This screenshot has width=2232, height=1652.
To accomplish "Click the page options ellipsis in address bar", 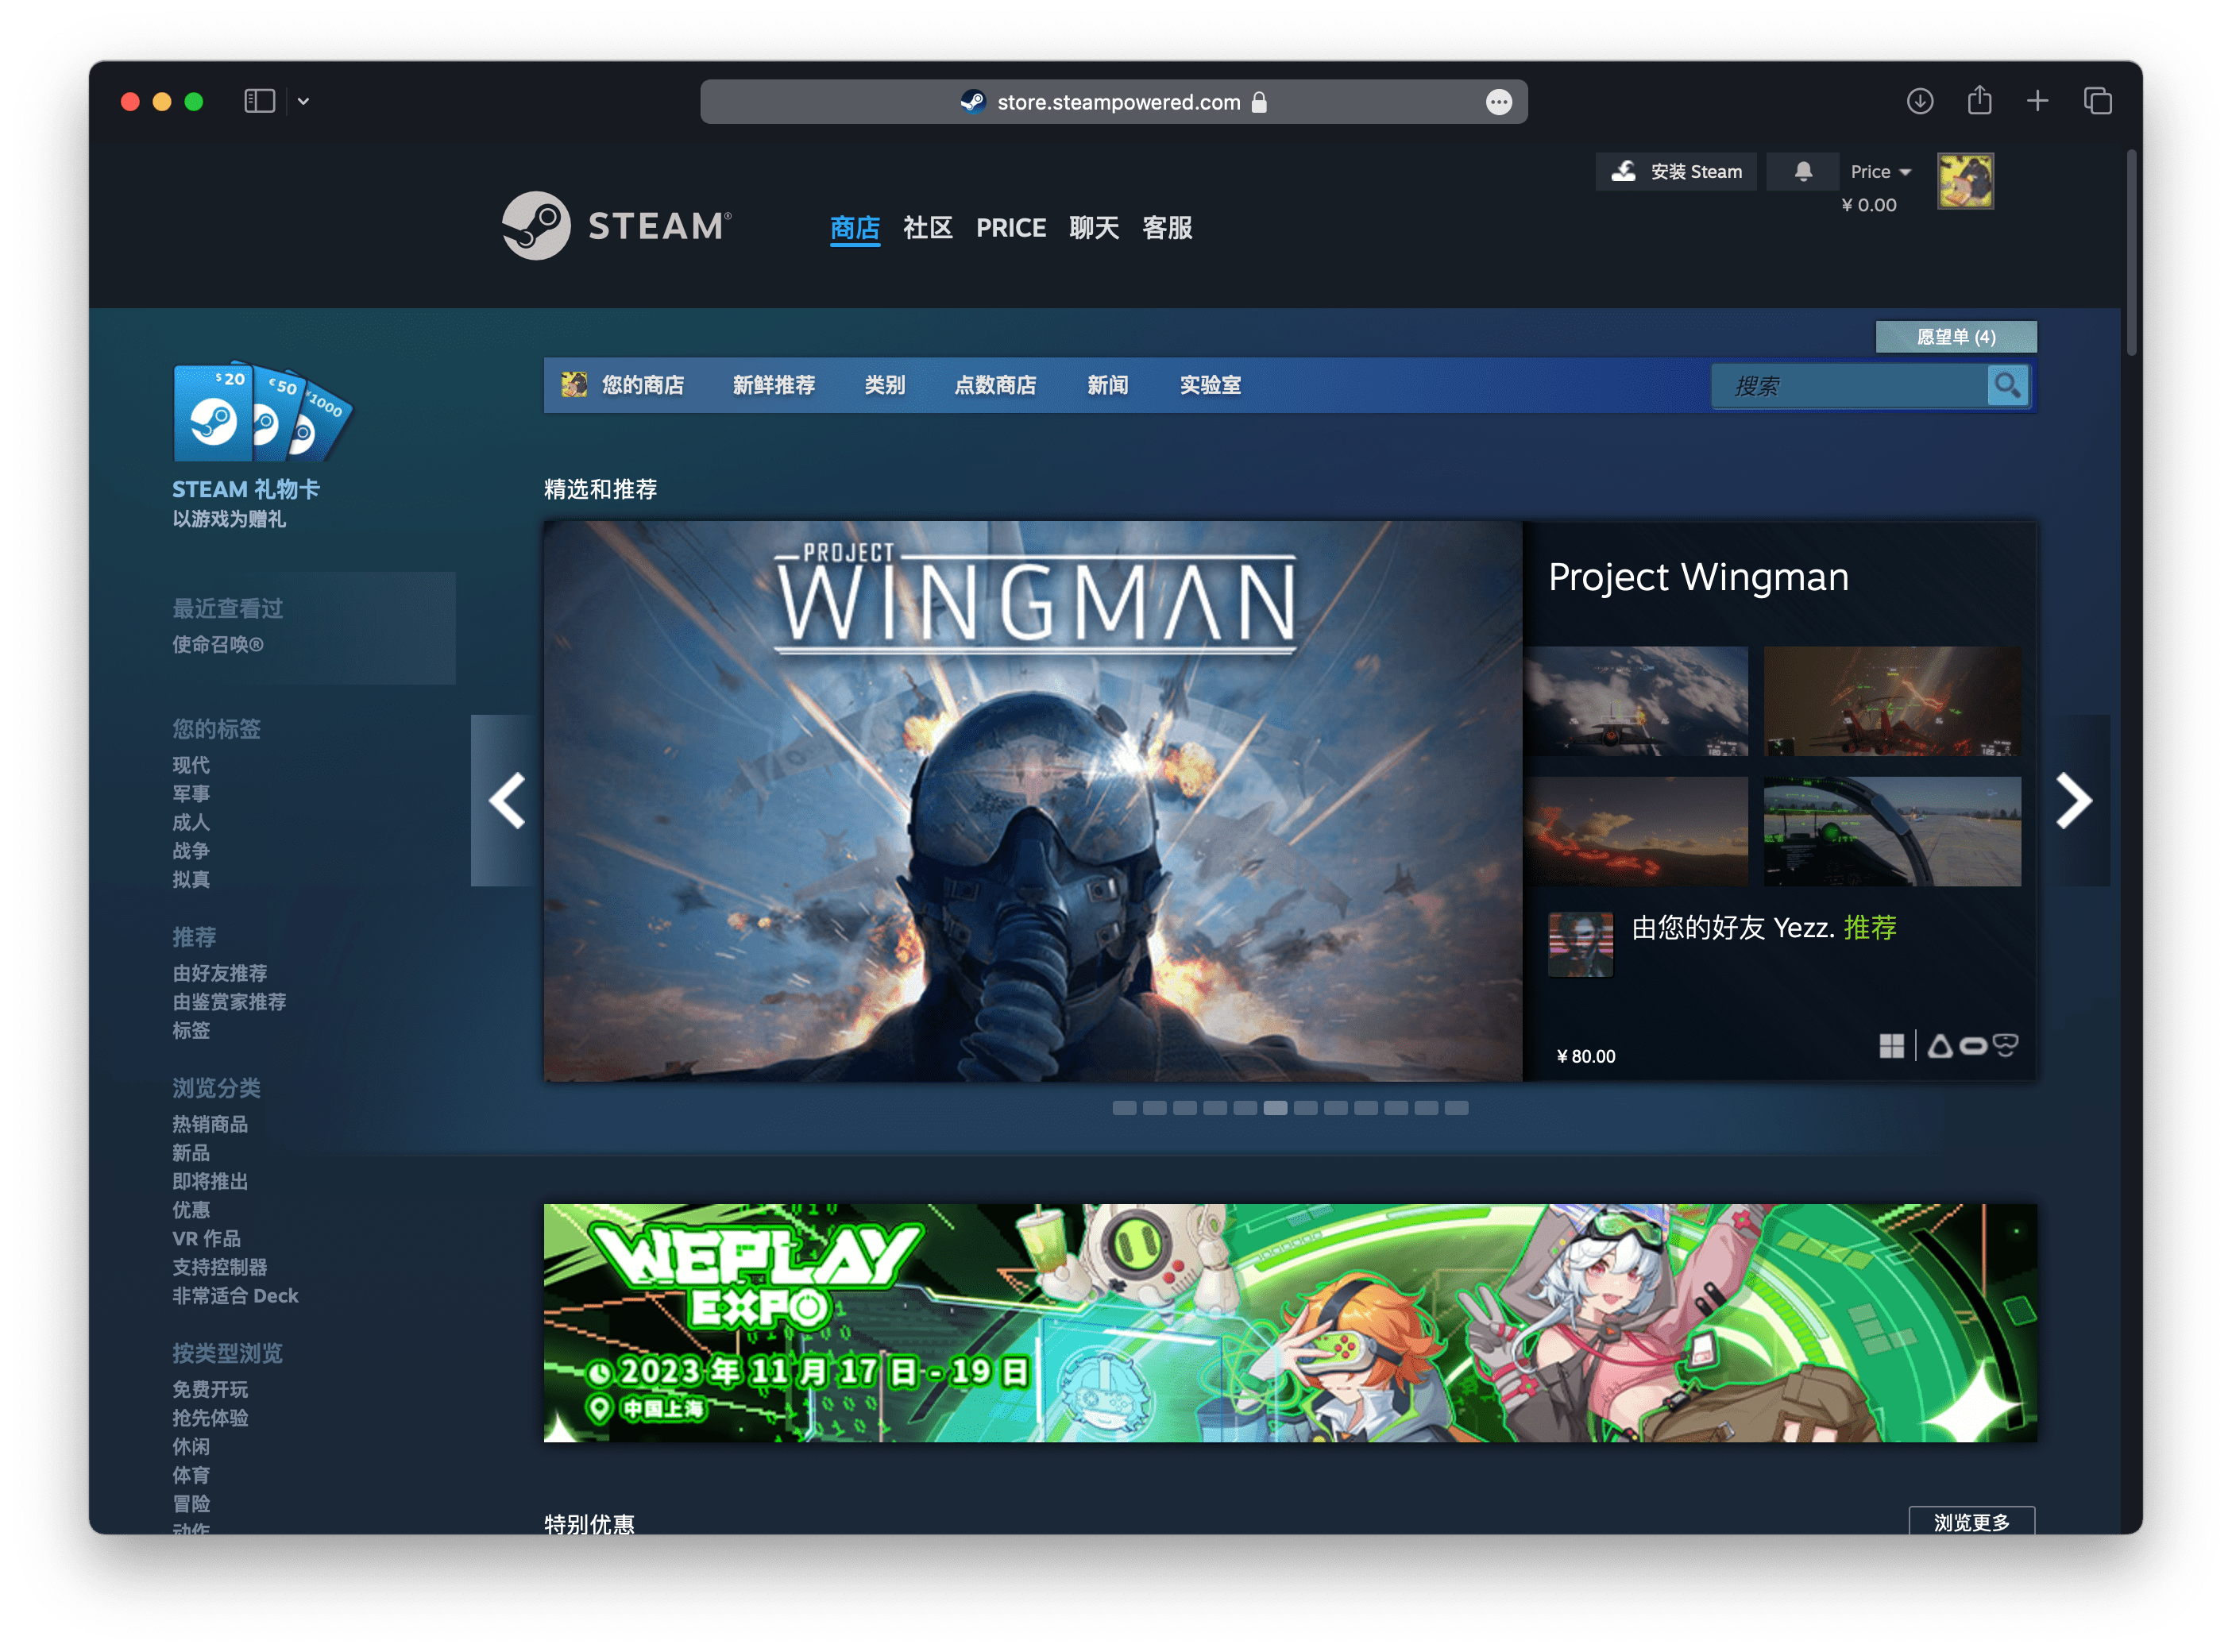I will tap(1498, 102).
